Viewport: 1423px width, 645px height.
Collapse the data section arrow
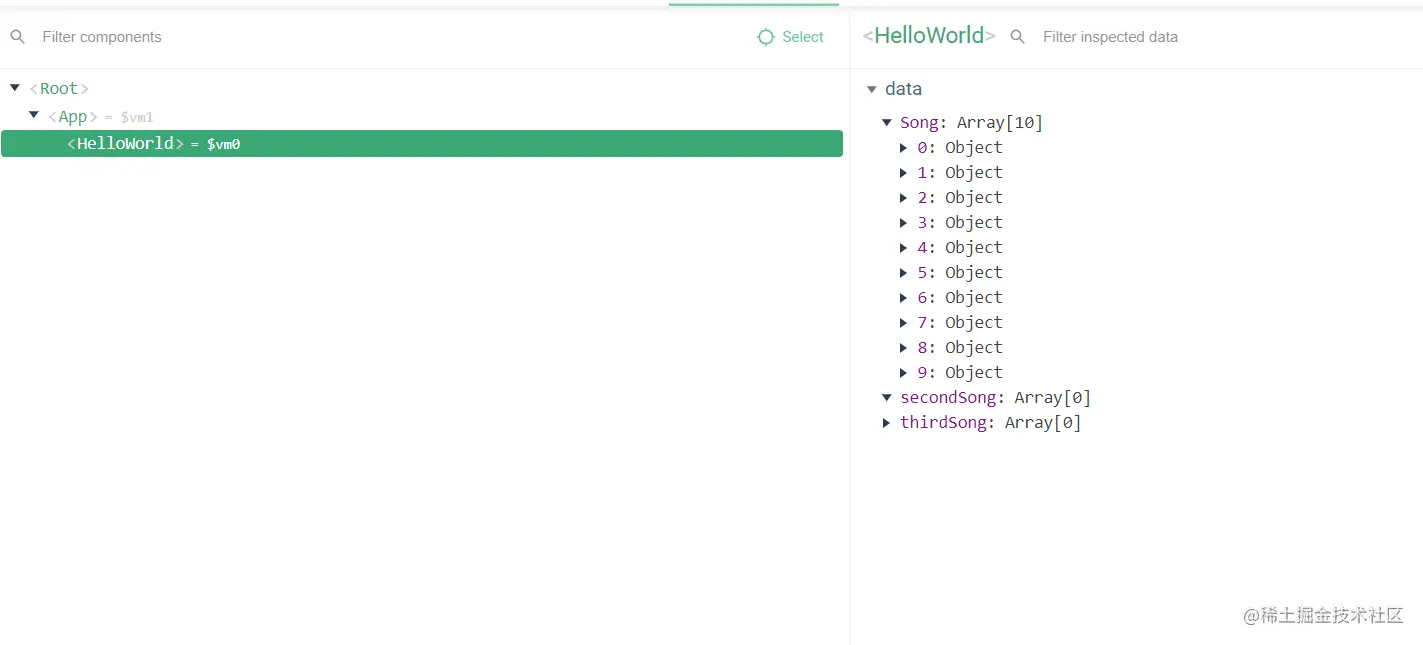pyautogui.click(x=871, y=89)
